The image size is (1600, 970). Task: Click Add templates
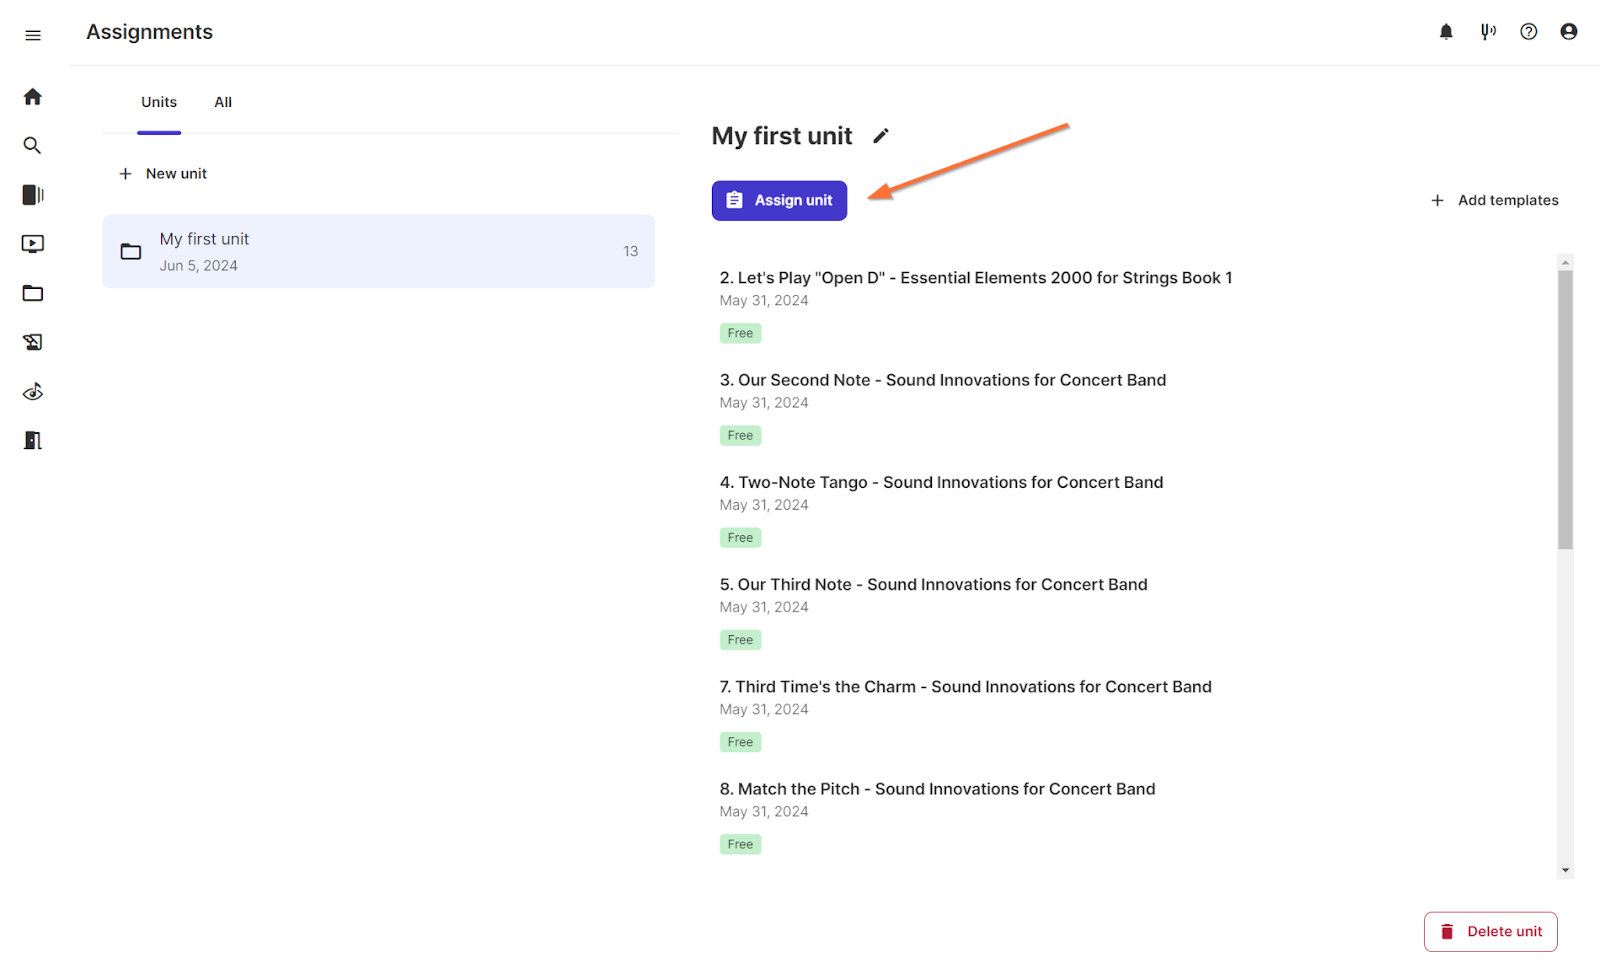[1495, 200]
